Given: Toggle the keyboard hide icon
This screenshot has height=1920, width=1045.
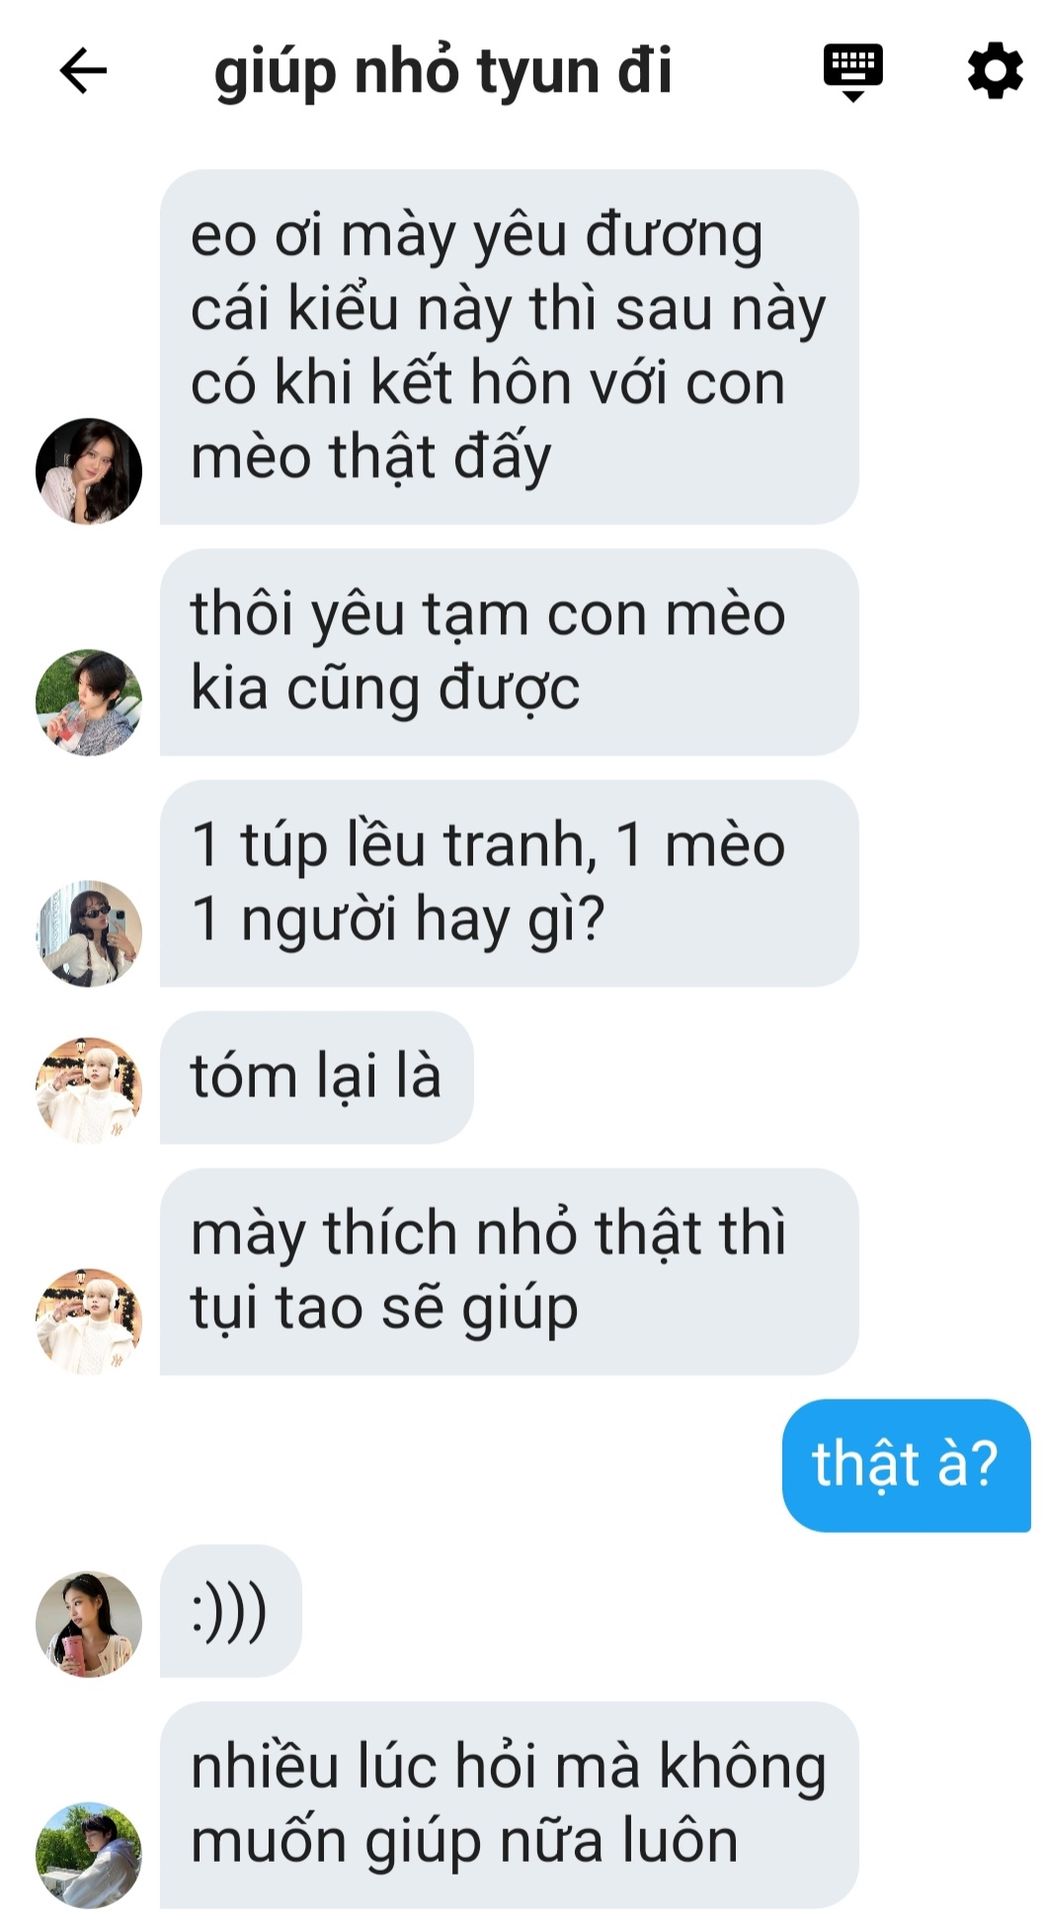Looking at the screenshot, I should pos(853,72).
